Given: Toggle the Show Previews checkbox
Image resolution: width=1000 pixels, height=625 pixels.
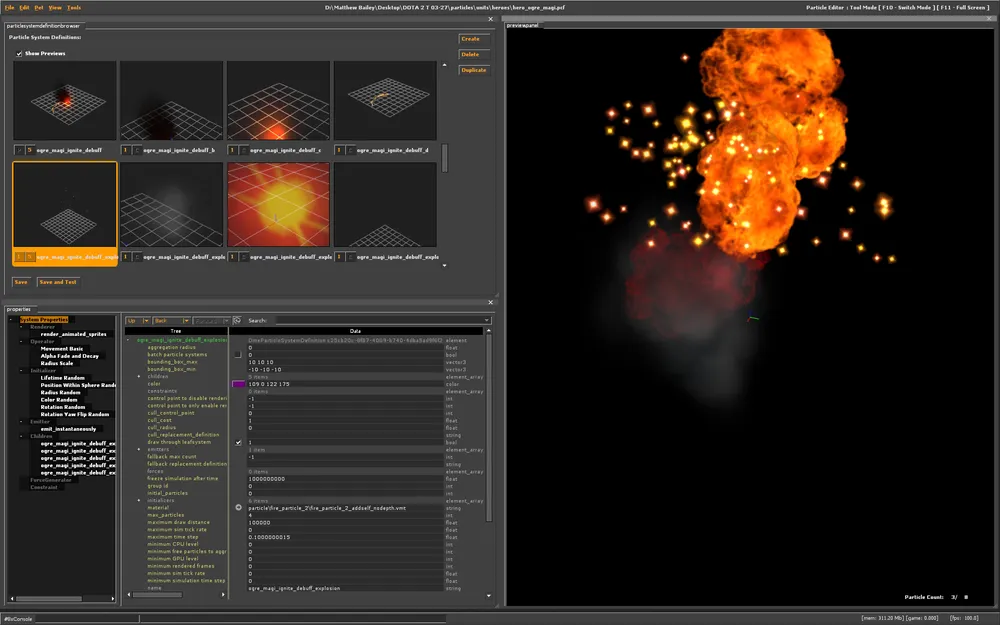Looking at the screenshot, I should 19,53.
